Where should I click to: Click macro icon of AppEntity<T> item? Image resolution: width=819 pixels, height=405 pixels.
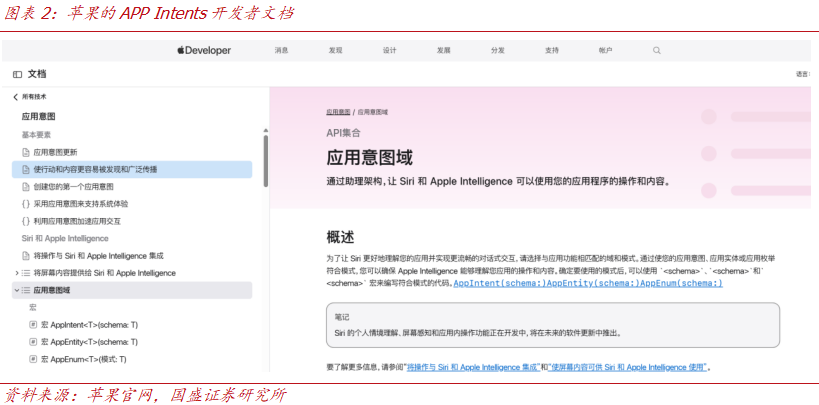point(33,342)
